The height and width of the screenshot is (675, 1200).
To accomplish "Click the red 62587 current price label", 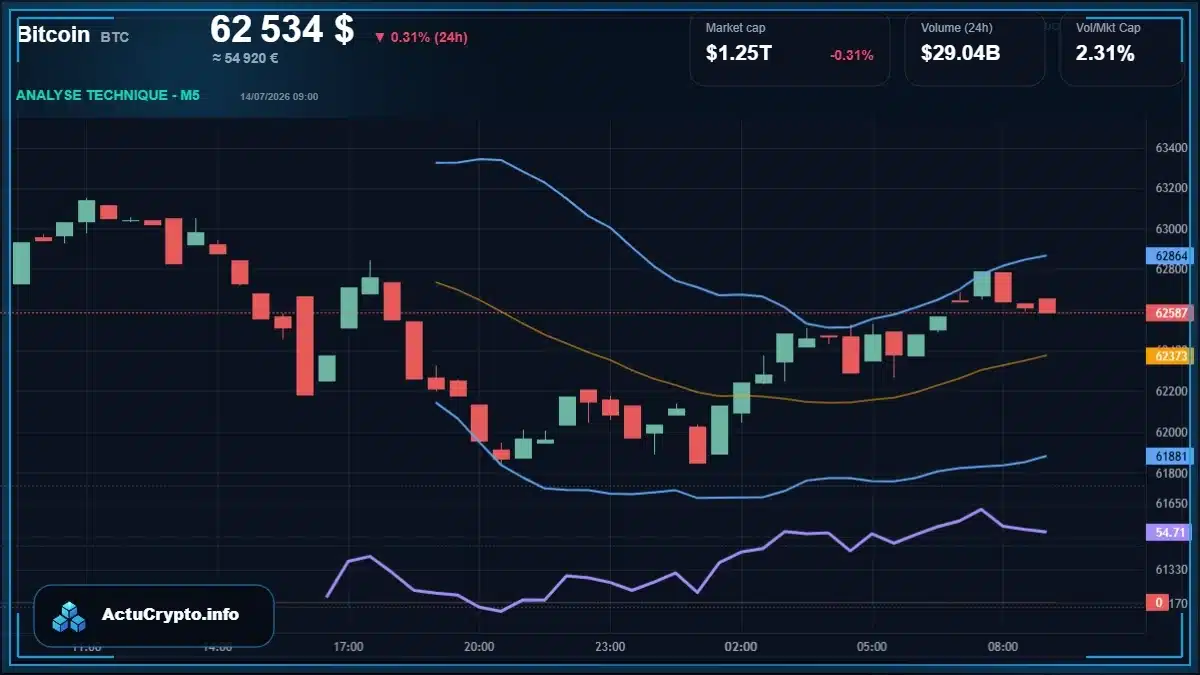I will [x=1170, y=313].
